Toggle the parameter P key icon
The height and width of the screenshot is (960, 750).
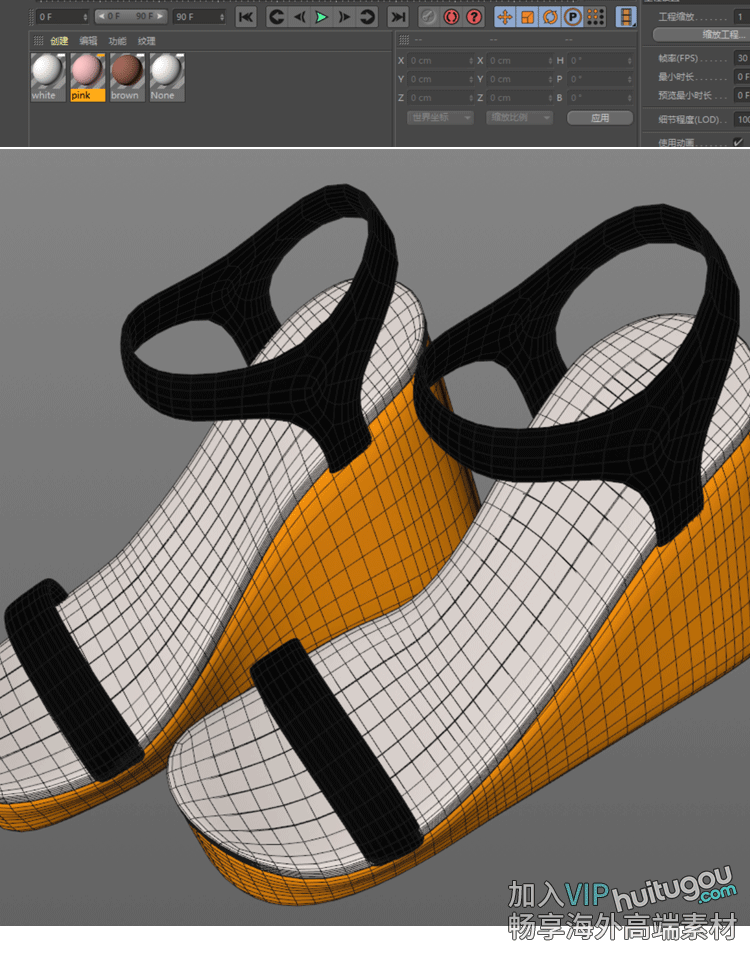pyautogui.click(x=572, y=17)
